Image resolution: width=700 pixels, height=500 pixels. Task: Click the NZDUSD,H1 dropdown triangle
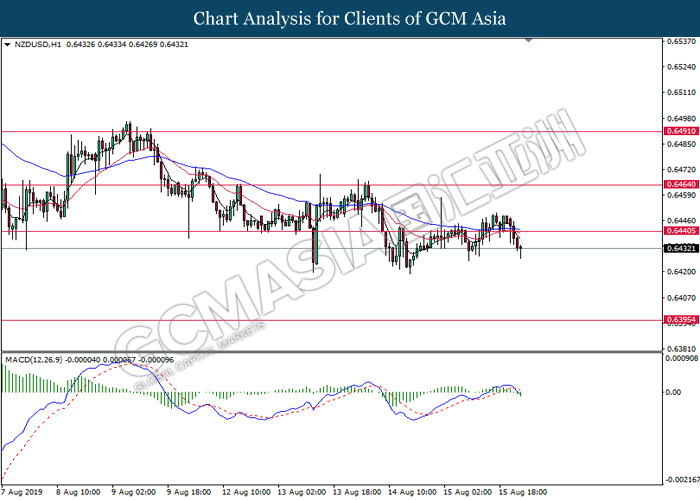click(7, 45)
